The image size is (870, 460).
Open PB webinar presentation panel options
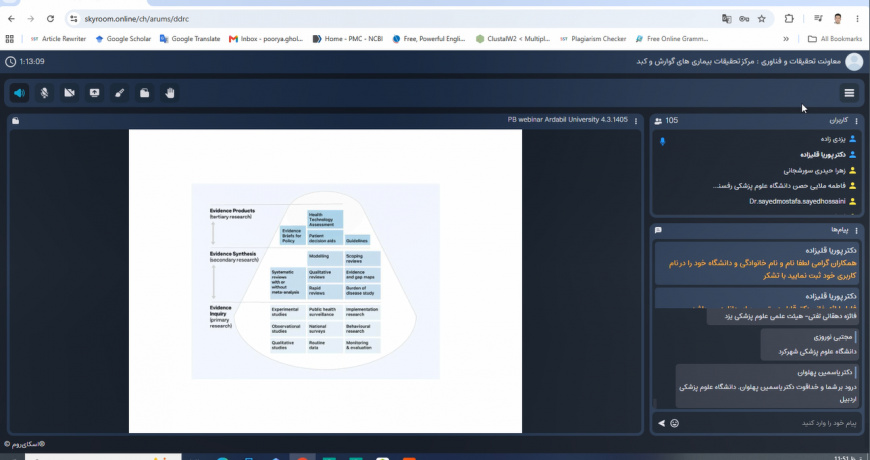click(x=636, y=120)
